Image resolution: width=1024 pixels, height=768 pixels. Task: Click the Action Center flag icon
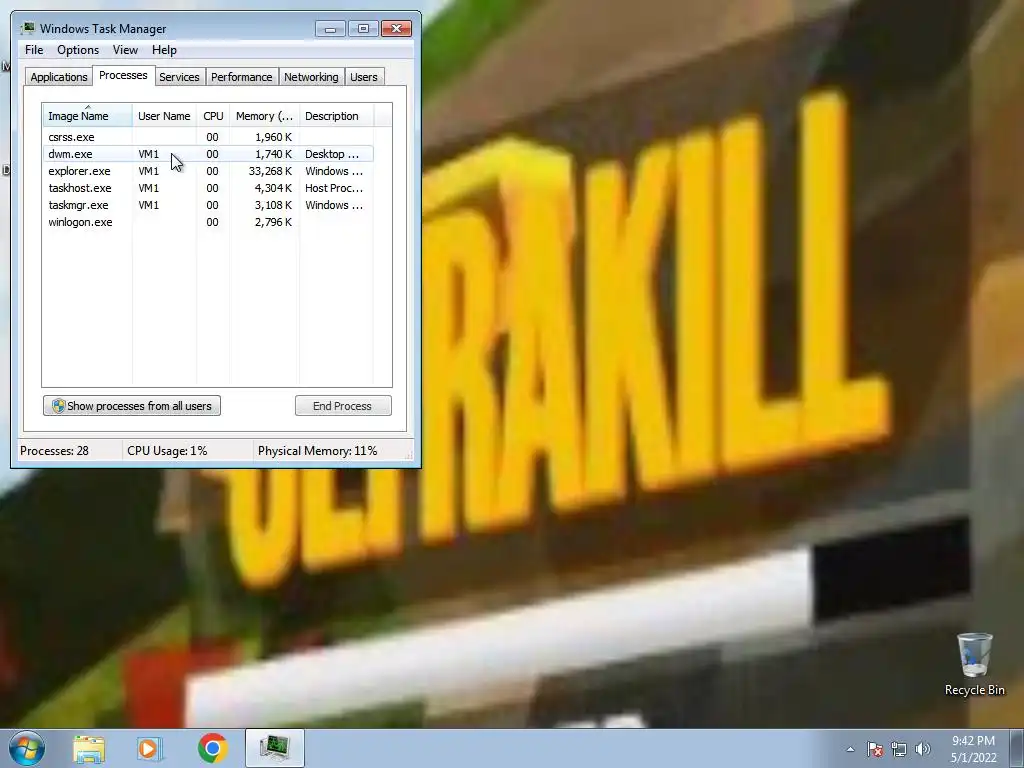874,749
